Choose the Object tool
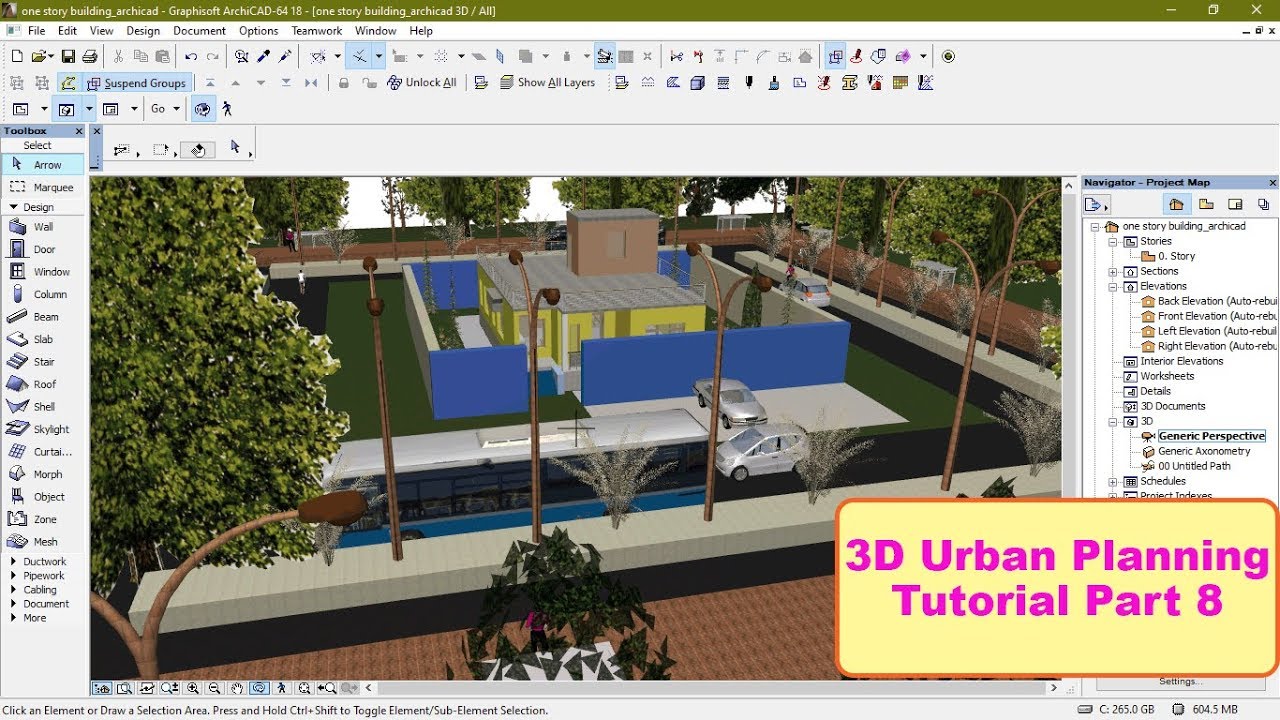Viewport: 1280px width, 720px height. coord(44,497)
